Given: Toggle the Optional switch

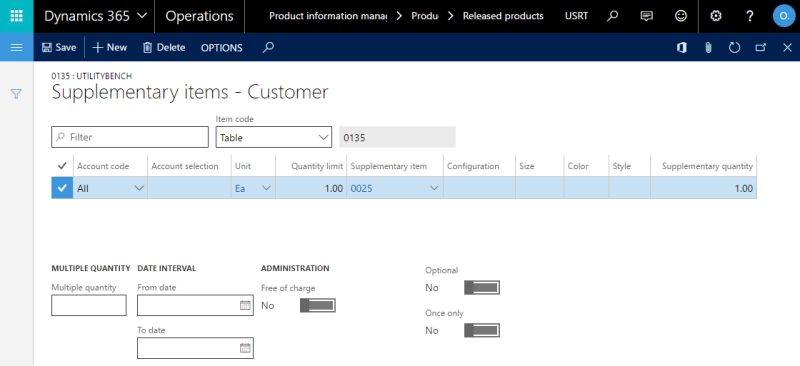Looking at the screenshot, I should (x=482, y=287).
